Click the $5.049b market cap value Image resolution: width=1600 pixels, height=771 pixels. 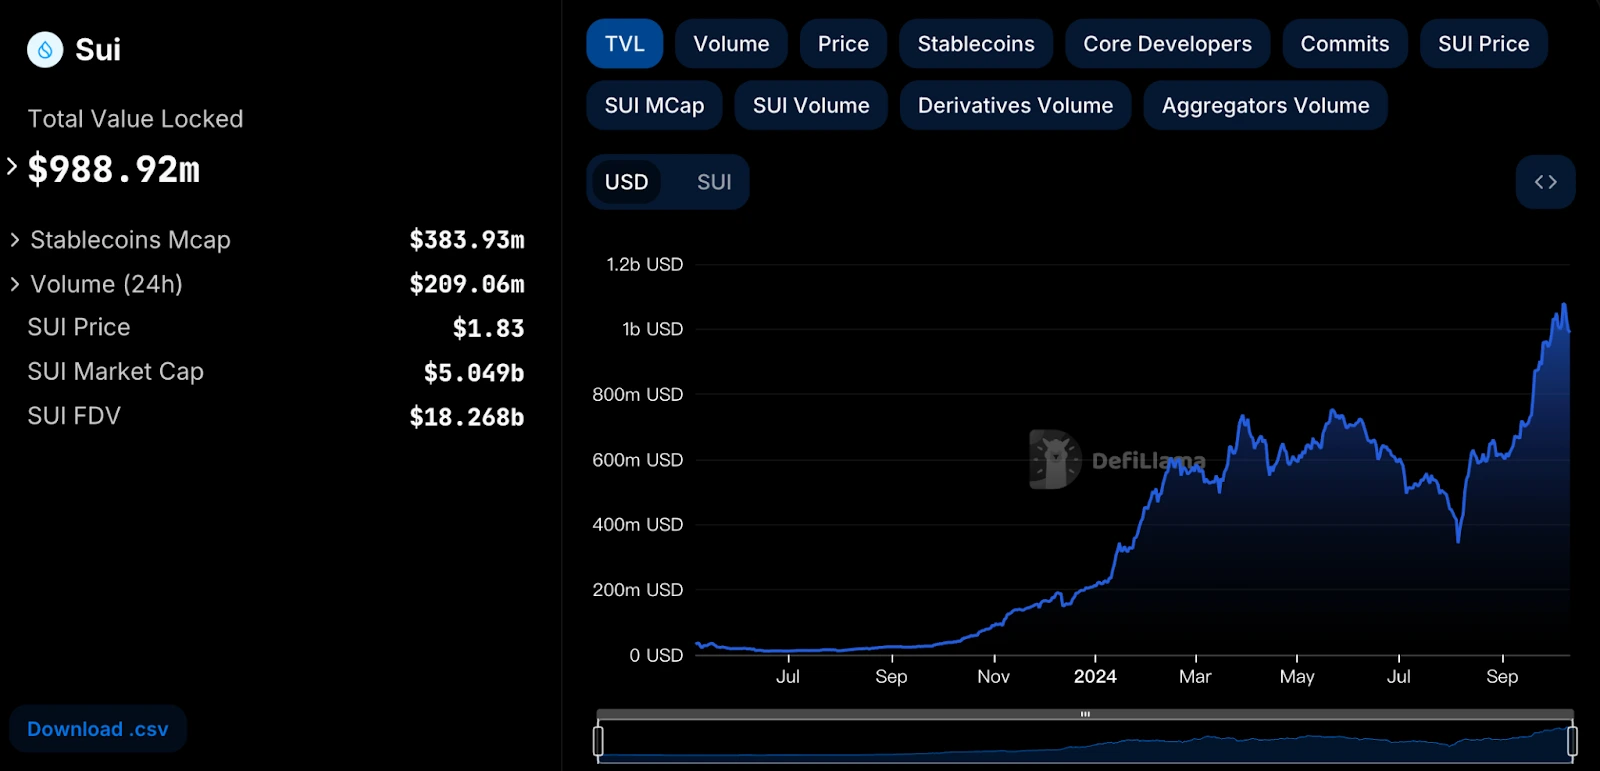pos(474,373)
